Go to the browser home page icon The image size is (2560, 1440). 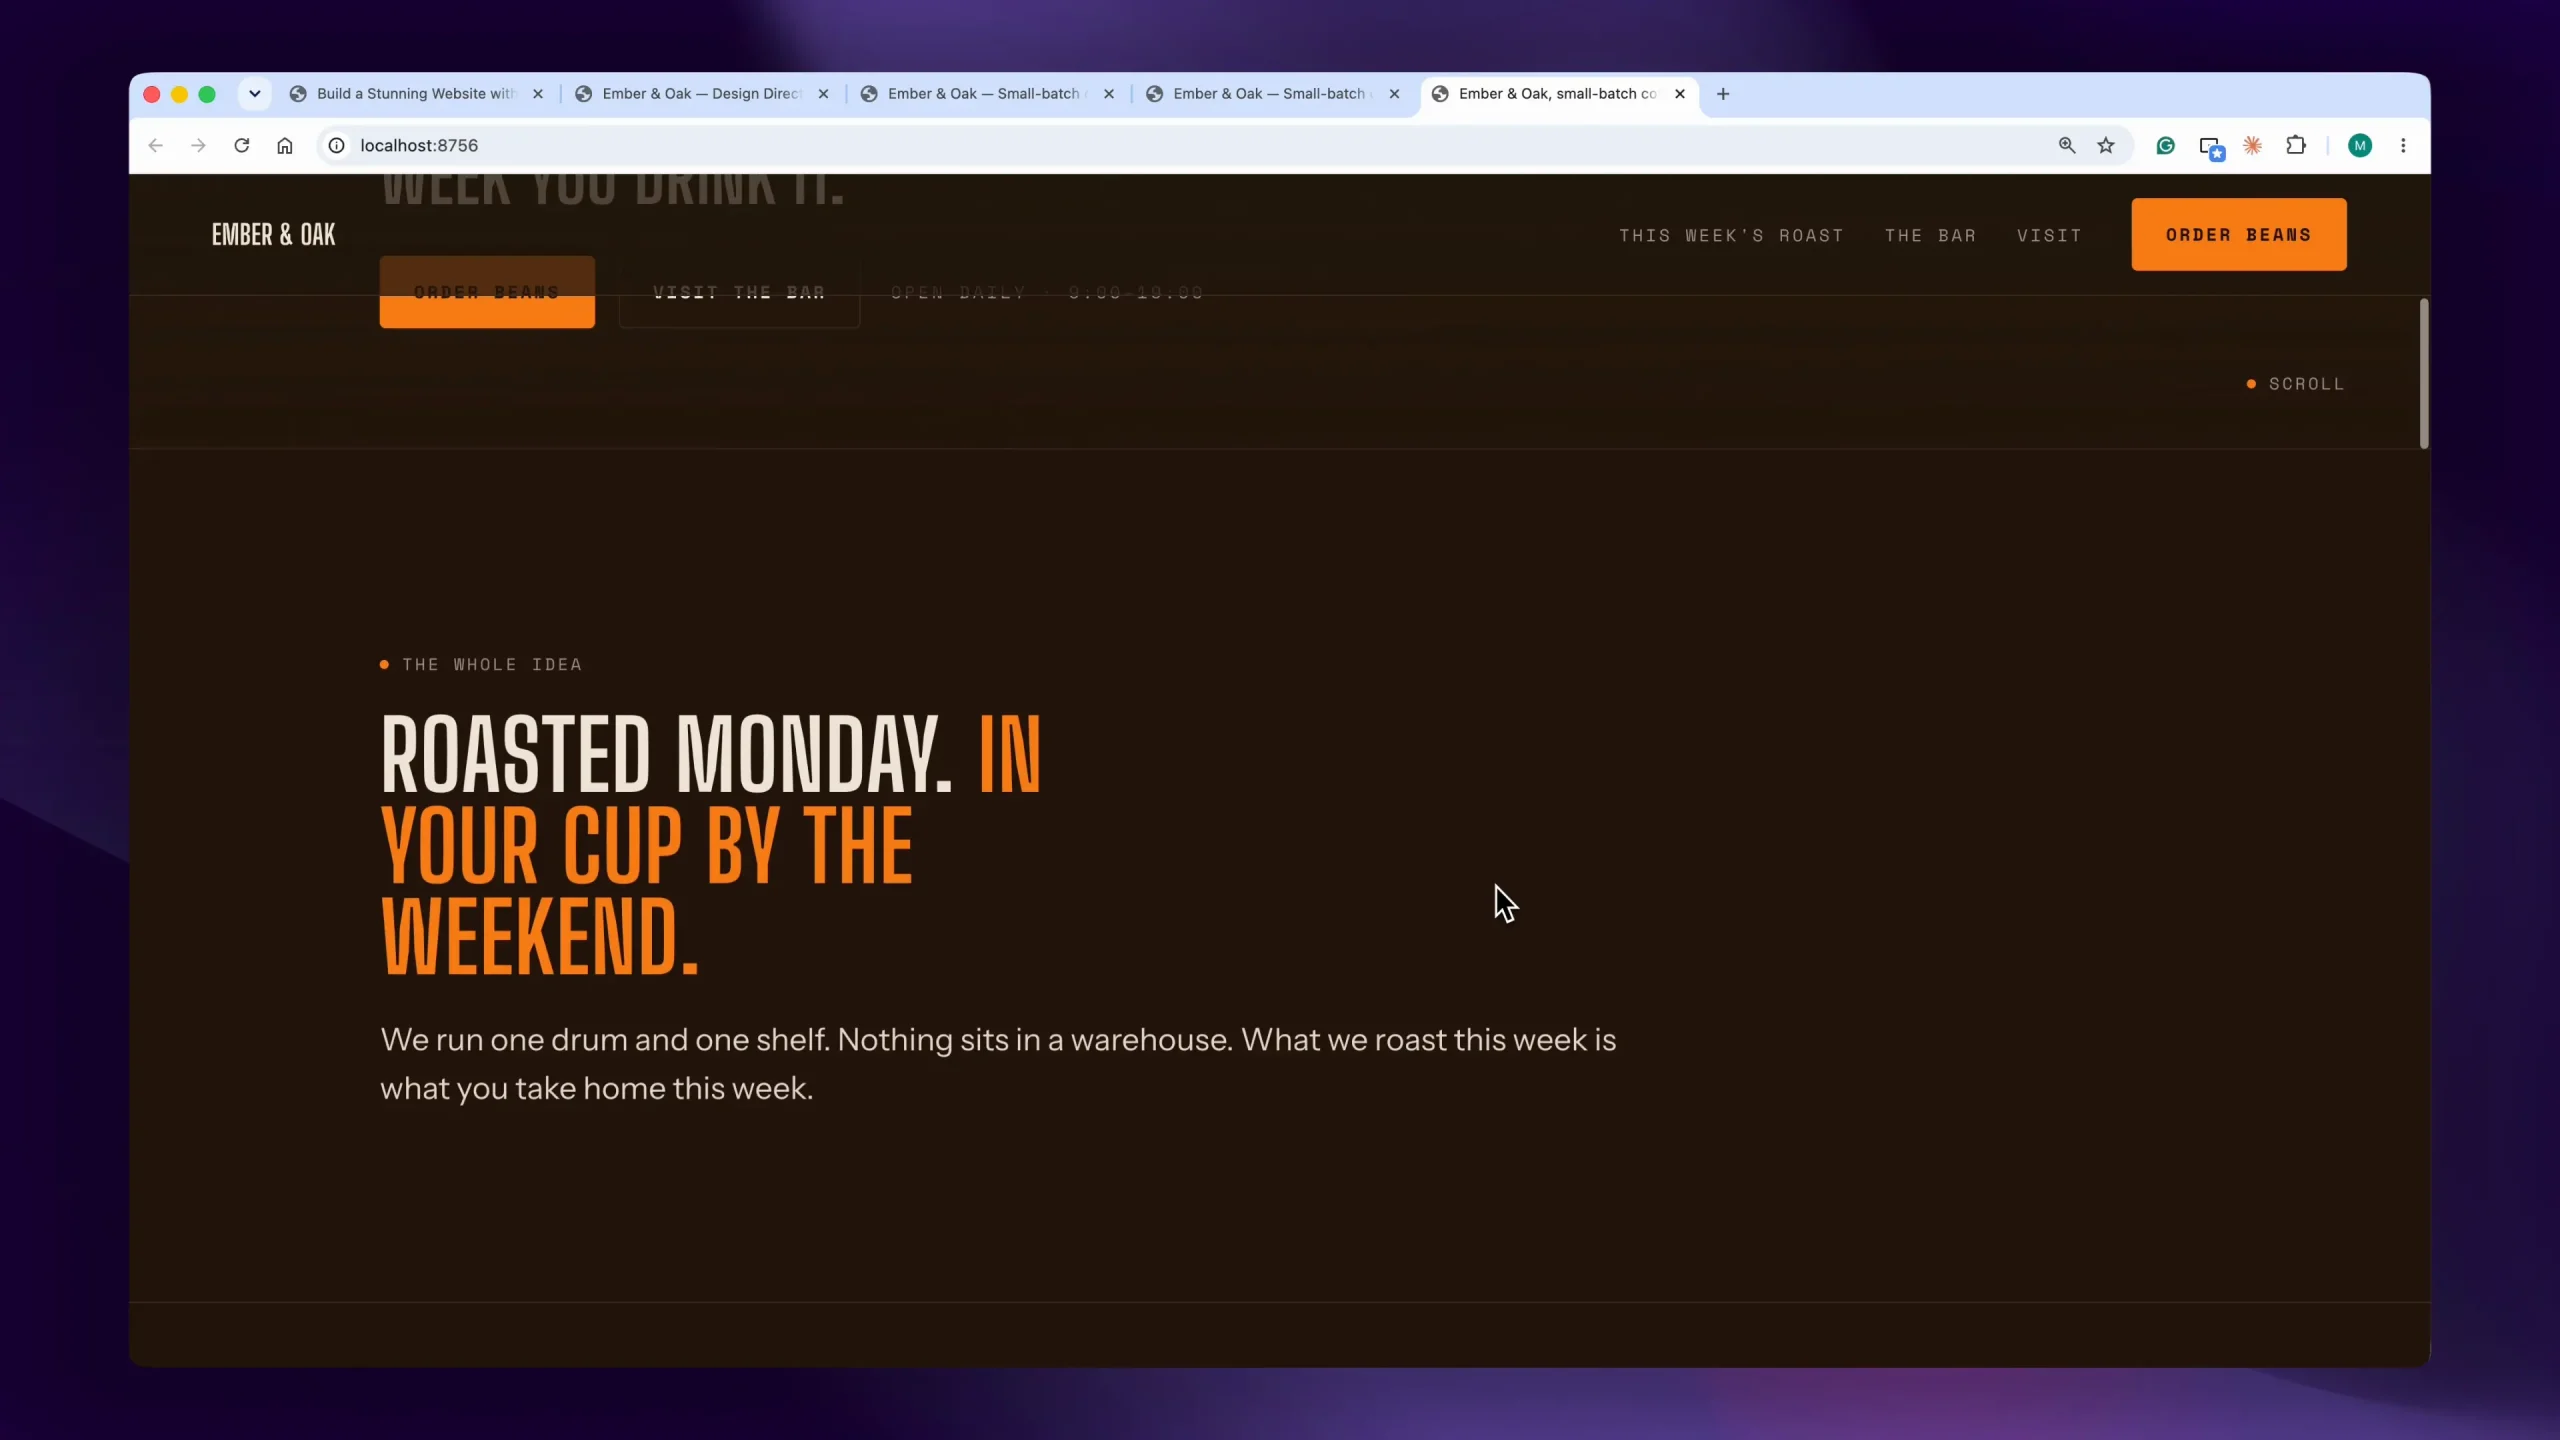(x=285, y=146)
